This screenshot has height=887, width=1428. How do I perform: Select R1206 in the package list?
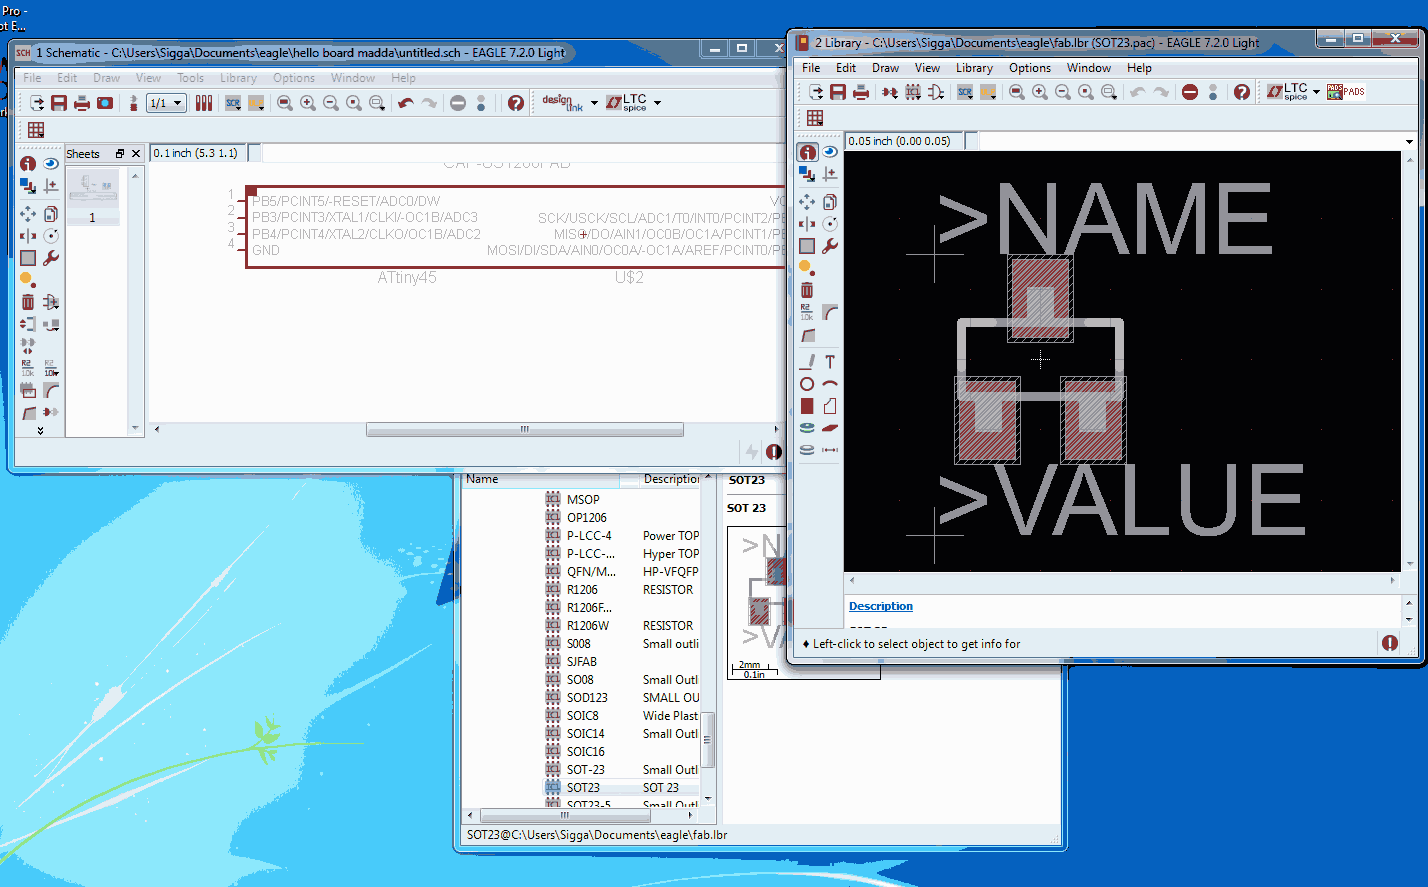tap(582, 590)
